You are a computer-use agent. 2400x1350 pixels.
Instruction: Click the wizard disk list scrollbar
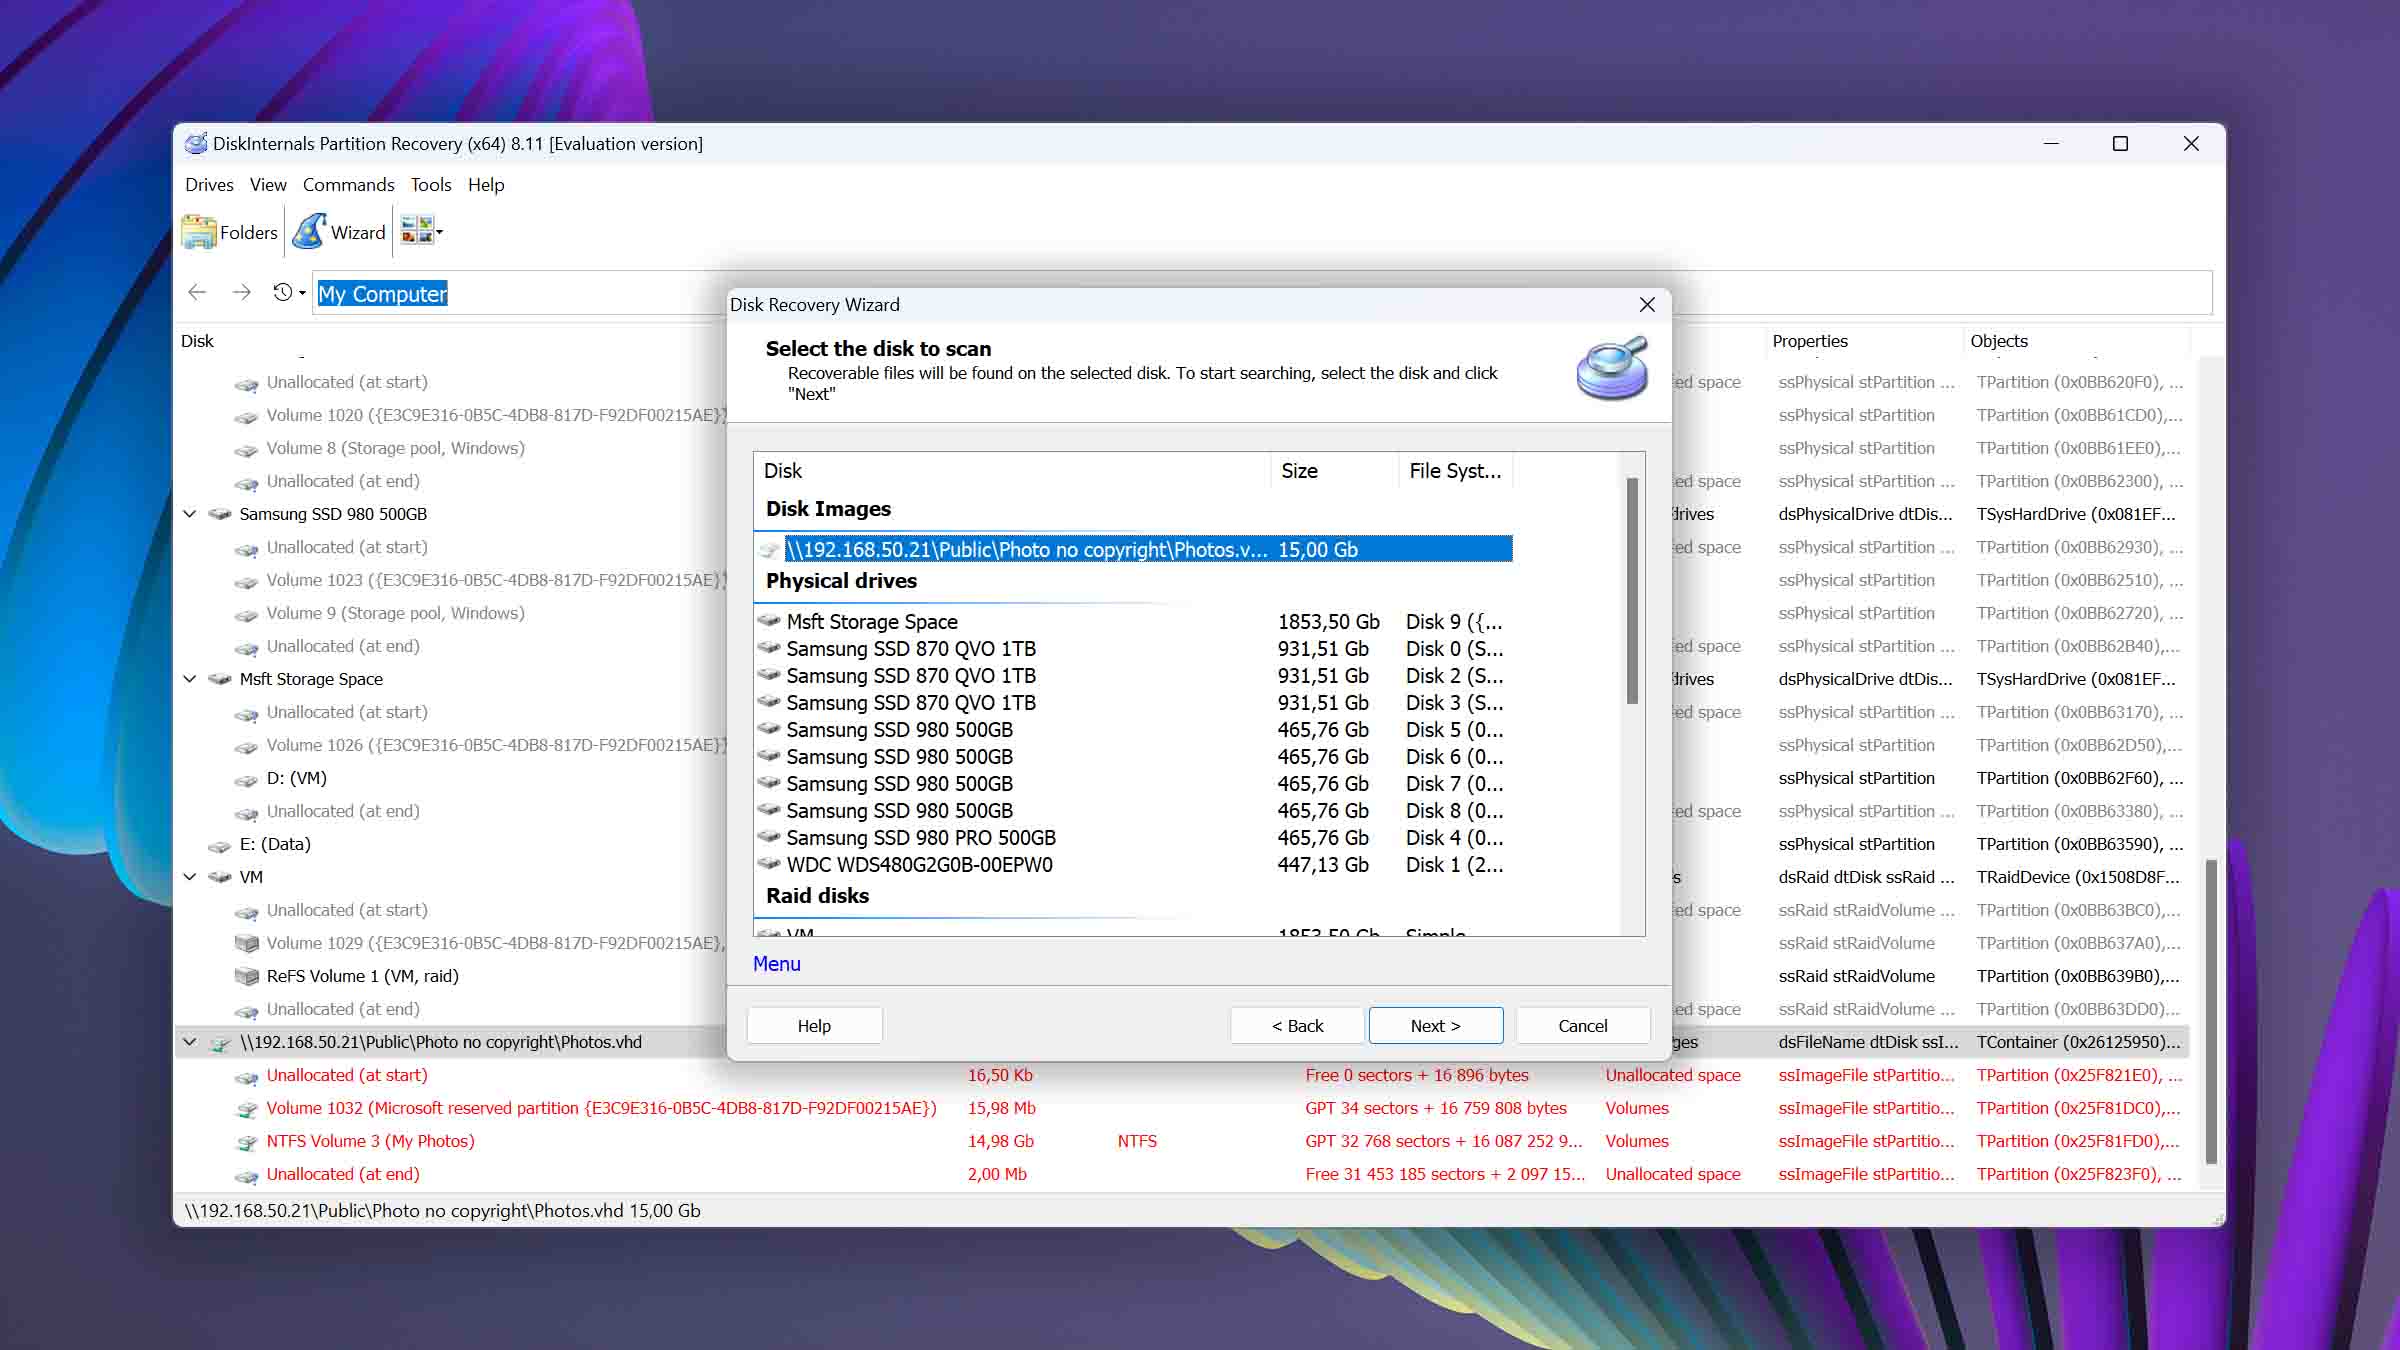point(1632,590)
